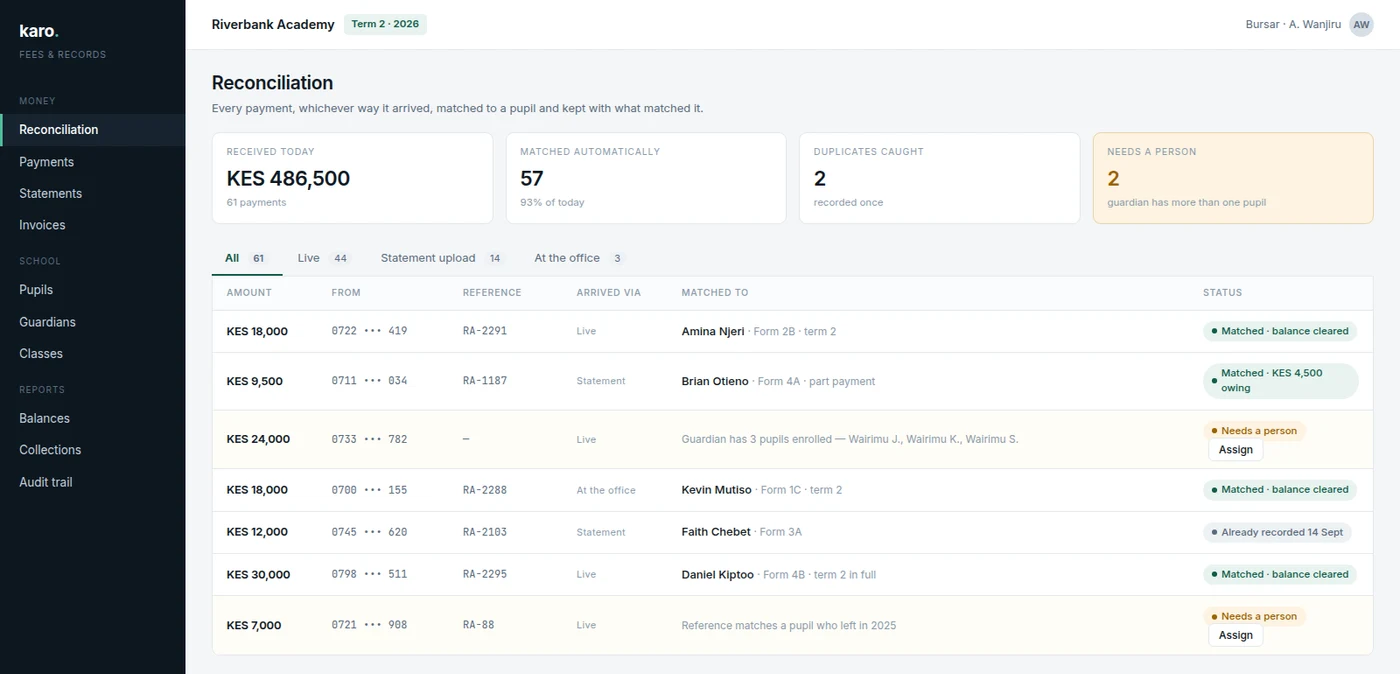The height and width of the screenshot is (674, 1400).
Task: Click the KES 9,500 amount
Action: click(255, 381)
